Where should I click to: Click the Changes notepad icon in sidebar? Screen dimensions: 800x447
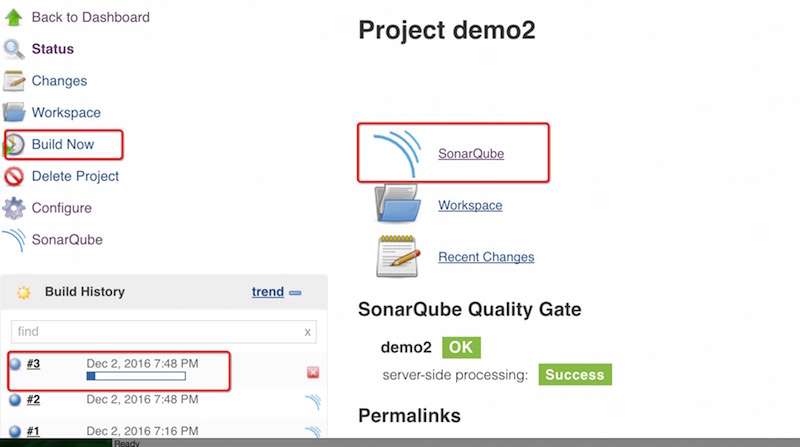point(13,81)
